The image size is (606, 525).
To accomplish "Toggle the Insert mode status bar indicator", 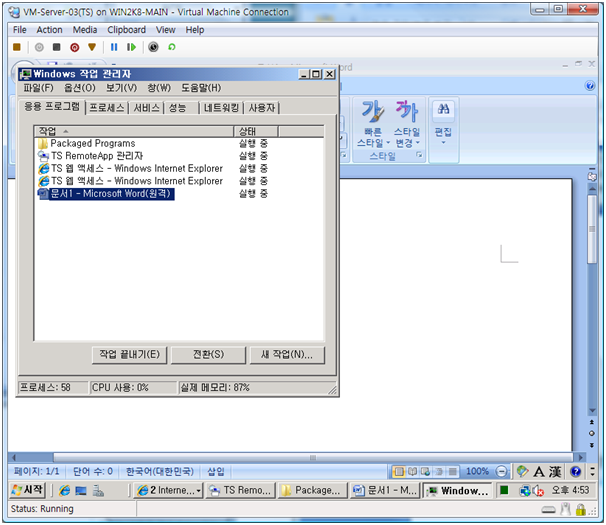I will coord(216,471).
